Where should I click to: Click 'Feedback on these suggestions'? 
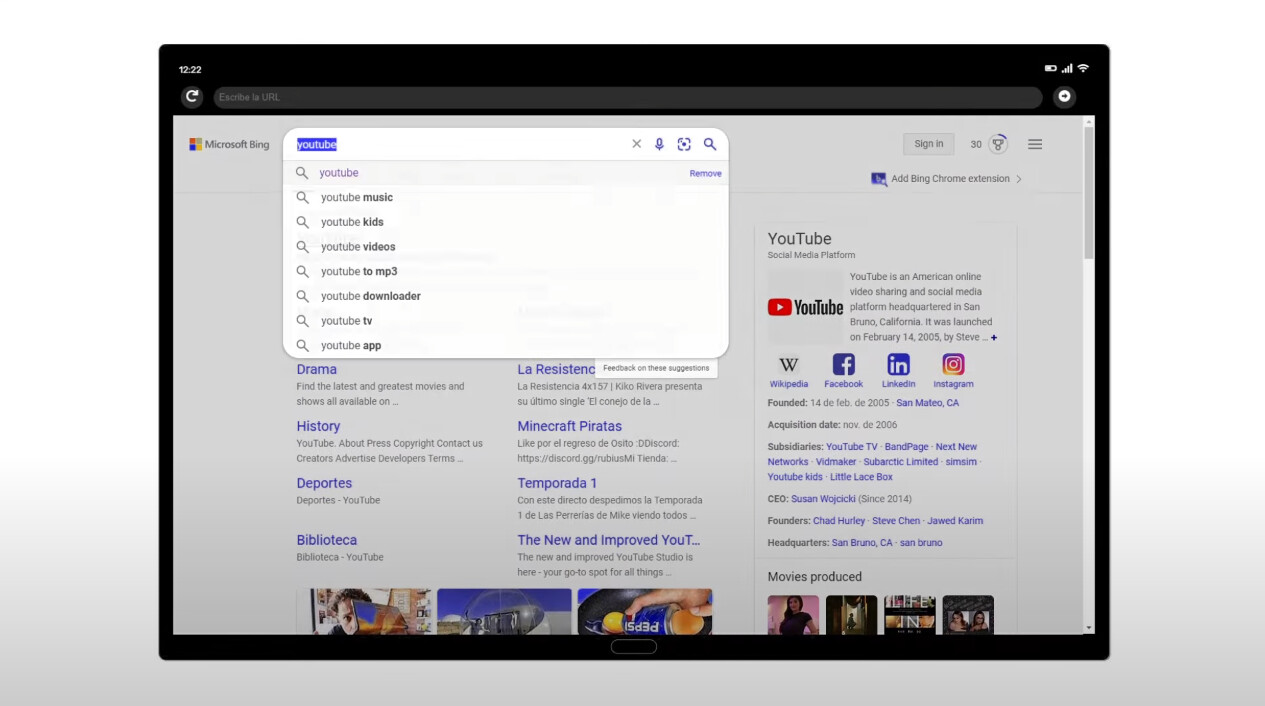click(x=656, y=368)
